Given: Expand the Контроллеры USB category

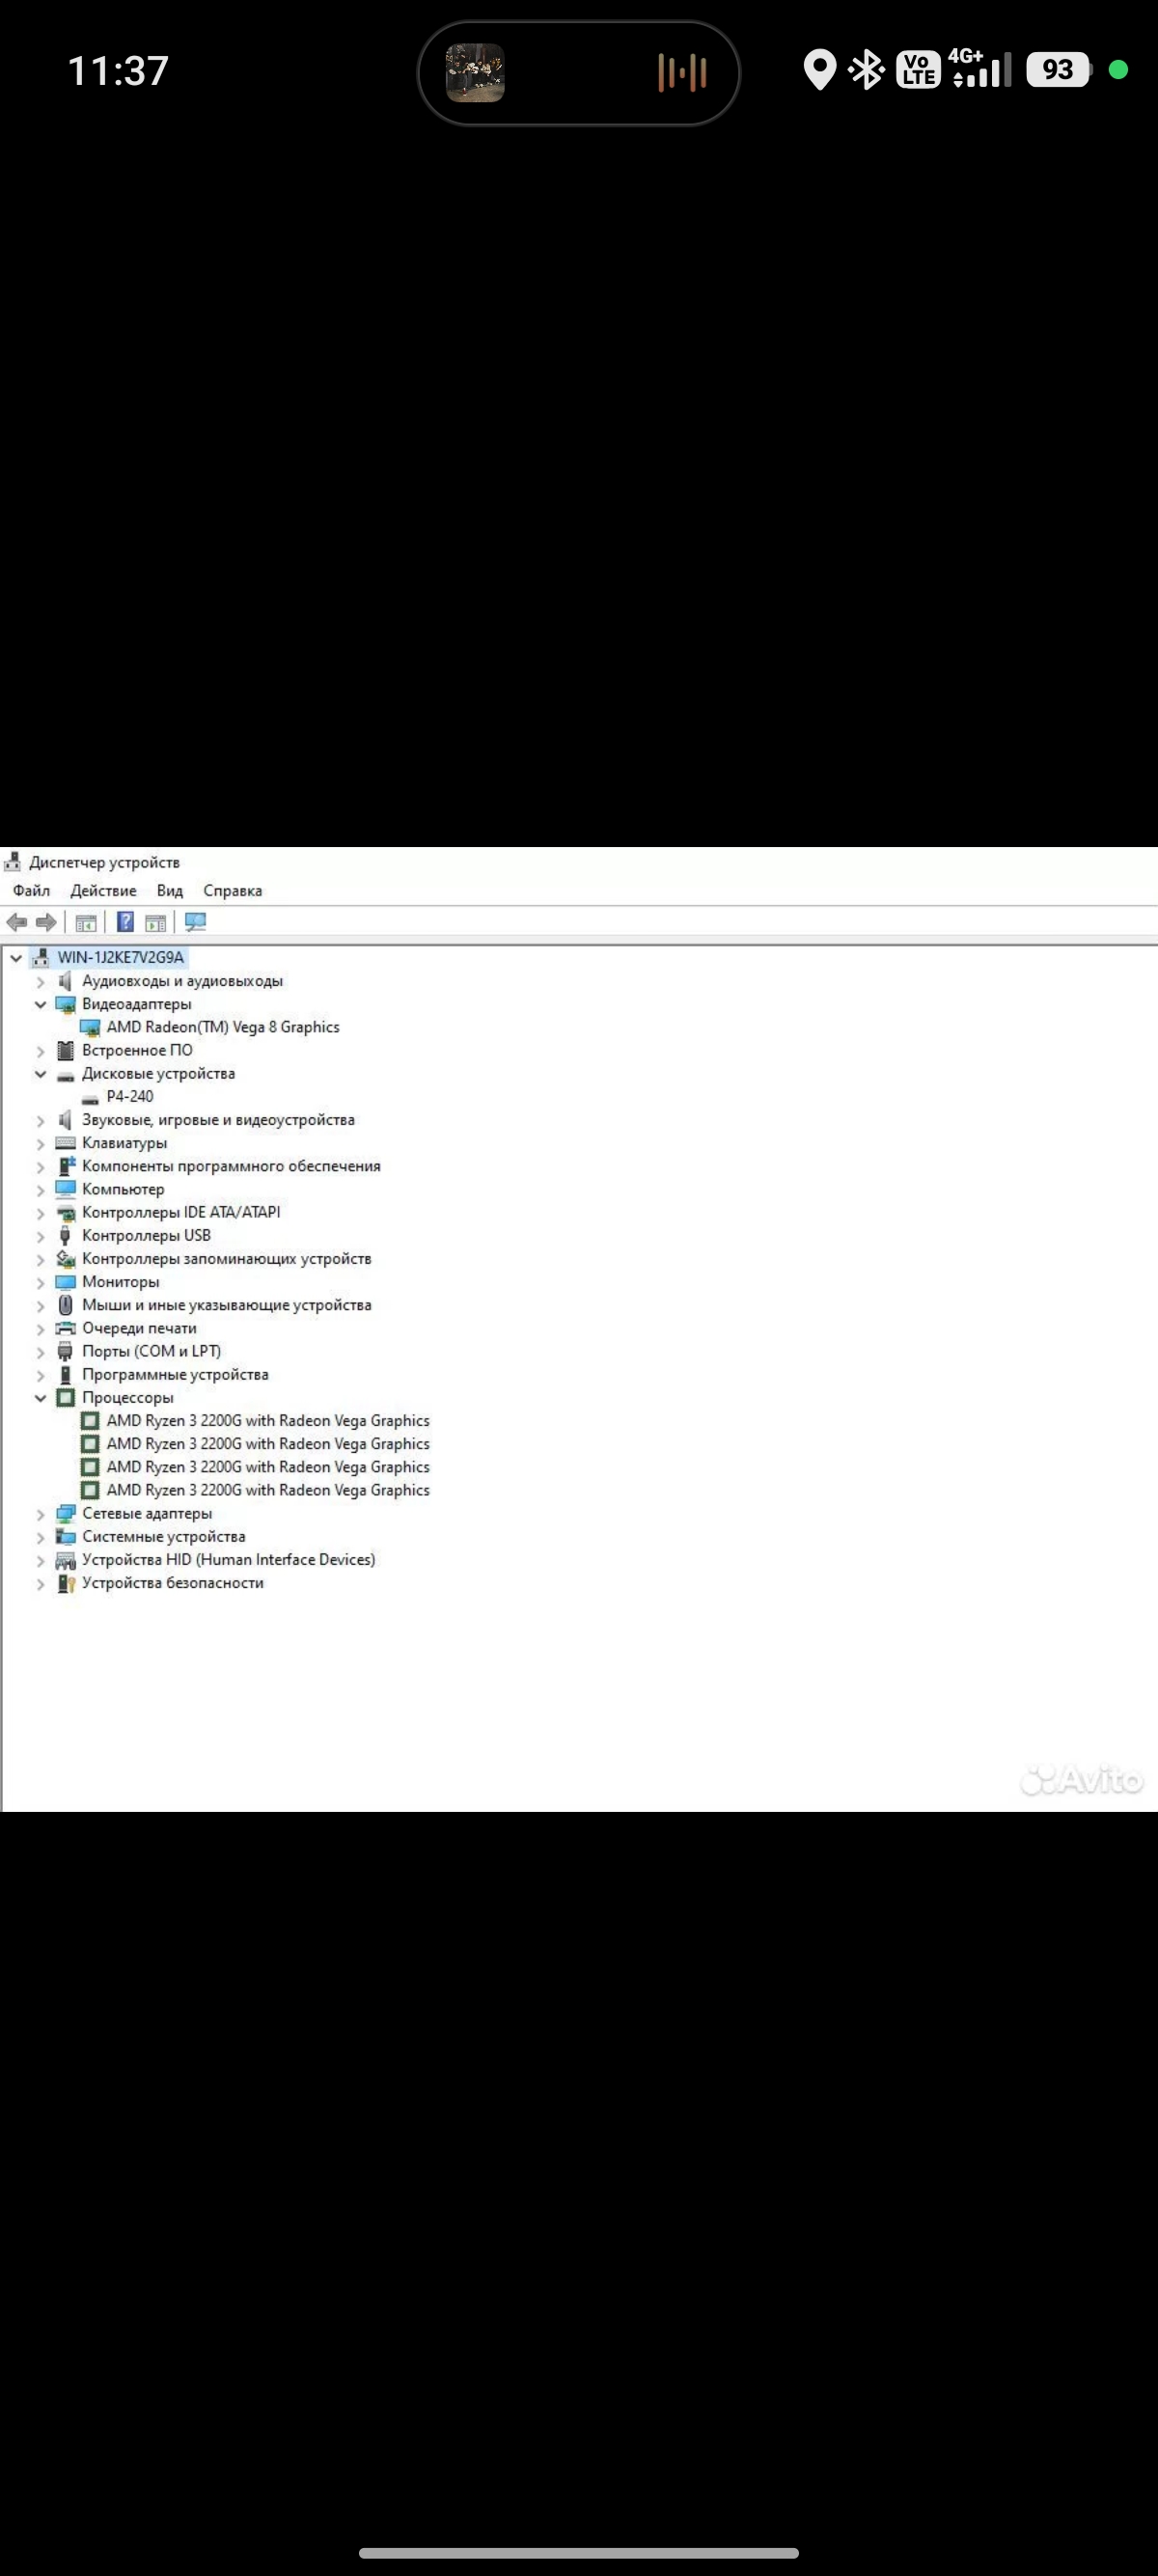Looking at the screenshot, I should click(x=41, y=1236).
